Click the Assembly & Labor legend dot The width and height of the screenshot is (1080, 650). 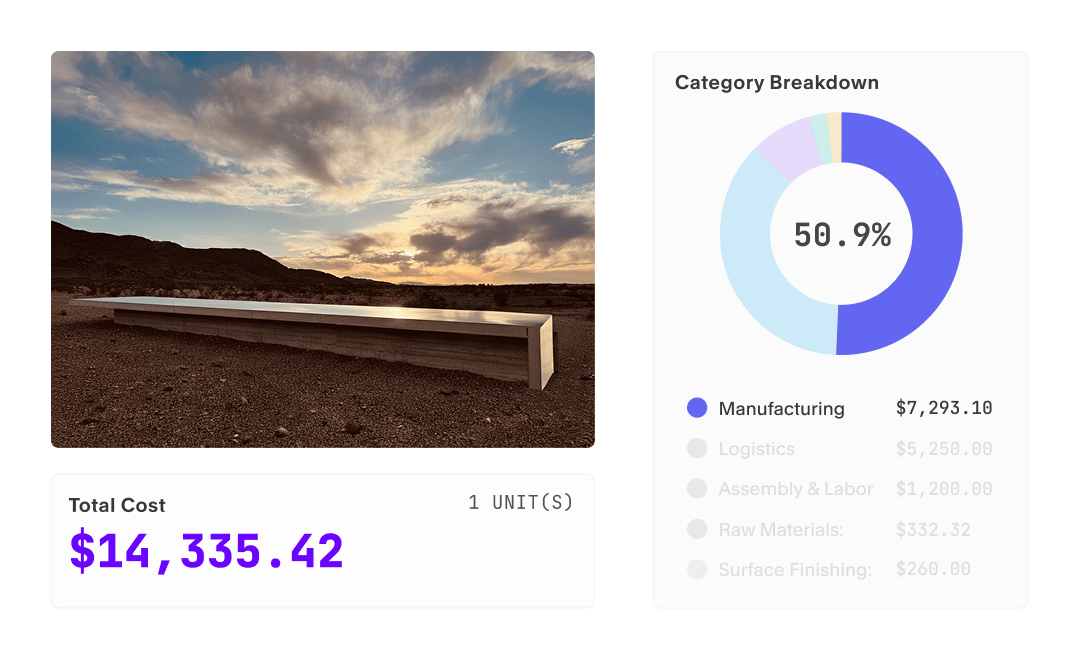click(697, 489)
